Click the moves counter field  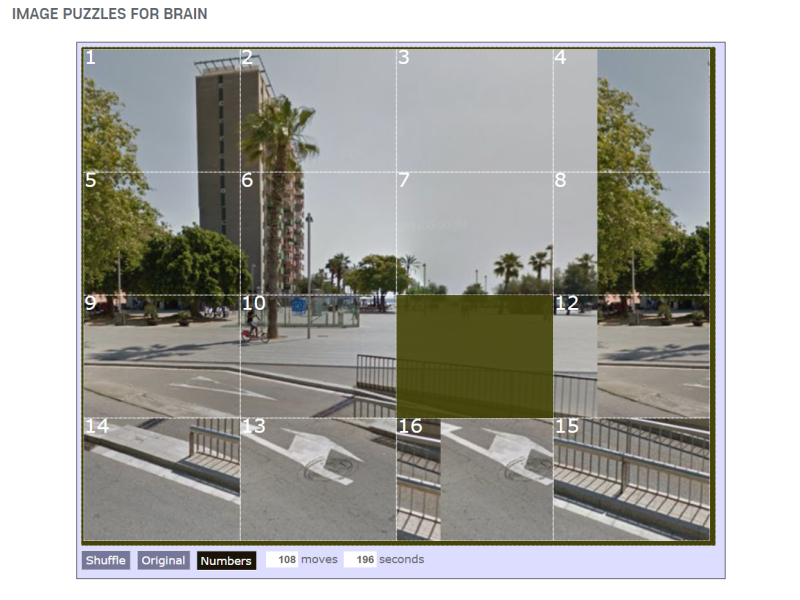click(283, 559)
